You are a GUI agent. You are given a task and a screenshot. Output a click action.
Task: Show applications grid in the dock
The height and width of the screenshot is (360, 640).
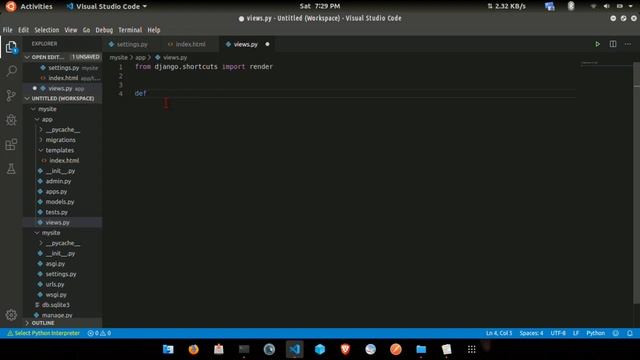coord(471,349)
